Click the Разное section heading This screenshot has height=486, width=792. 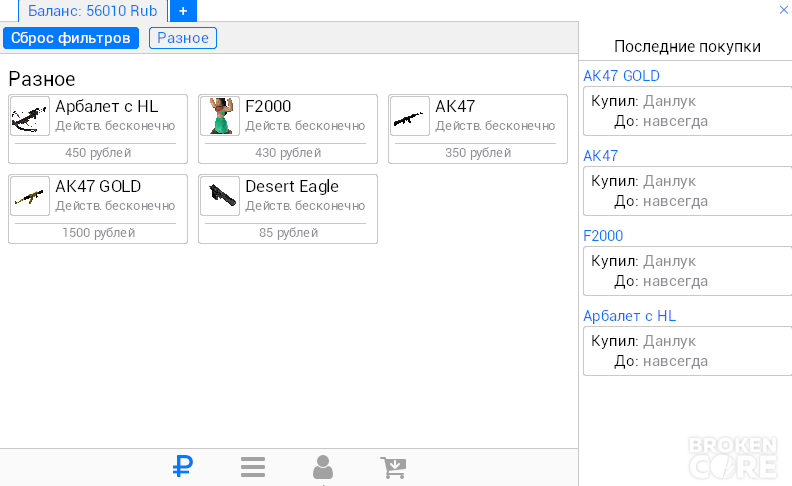pos(42,79)
